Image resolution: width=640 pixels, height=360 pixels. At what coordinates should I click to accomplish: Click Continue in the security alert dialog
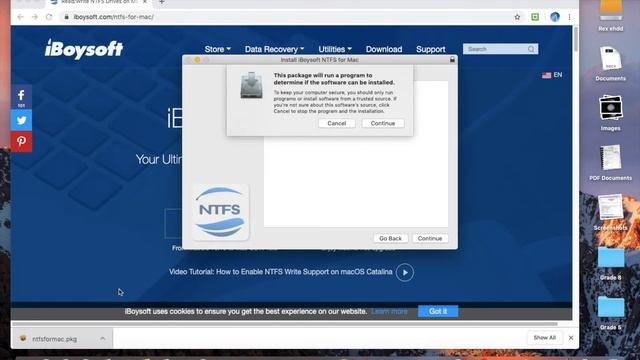pyautogui.click(x=383, y=123)
